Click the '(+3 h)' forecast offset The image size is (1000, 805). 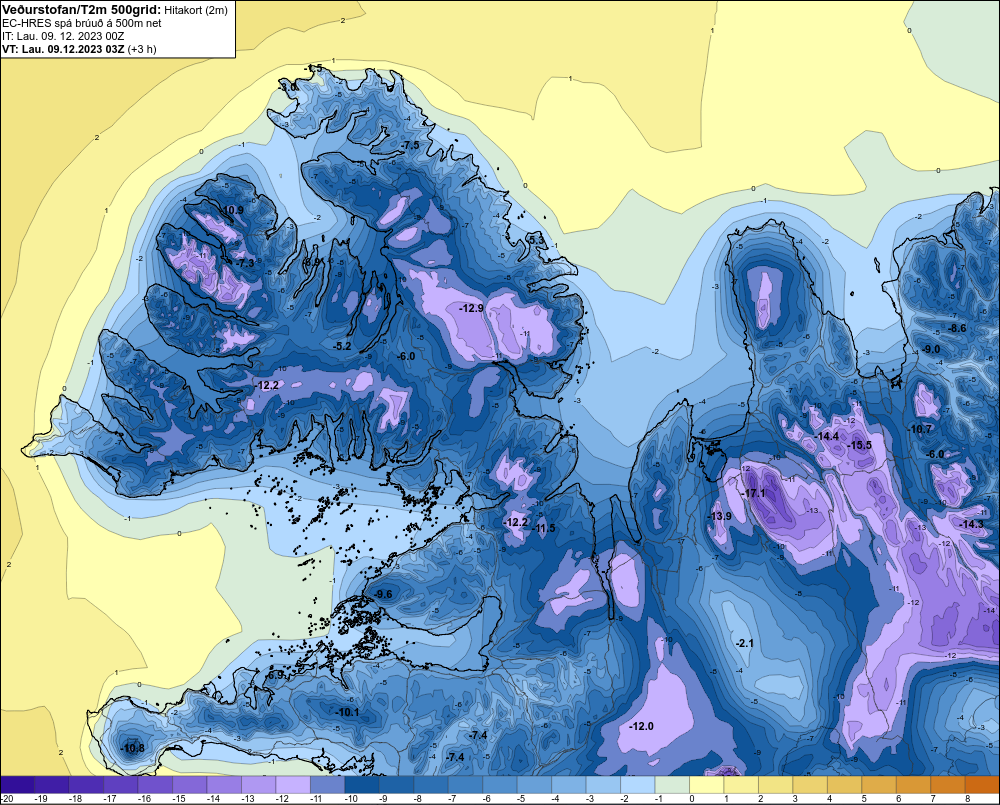point(142,49)
